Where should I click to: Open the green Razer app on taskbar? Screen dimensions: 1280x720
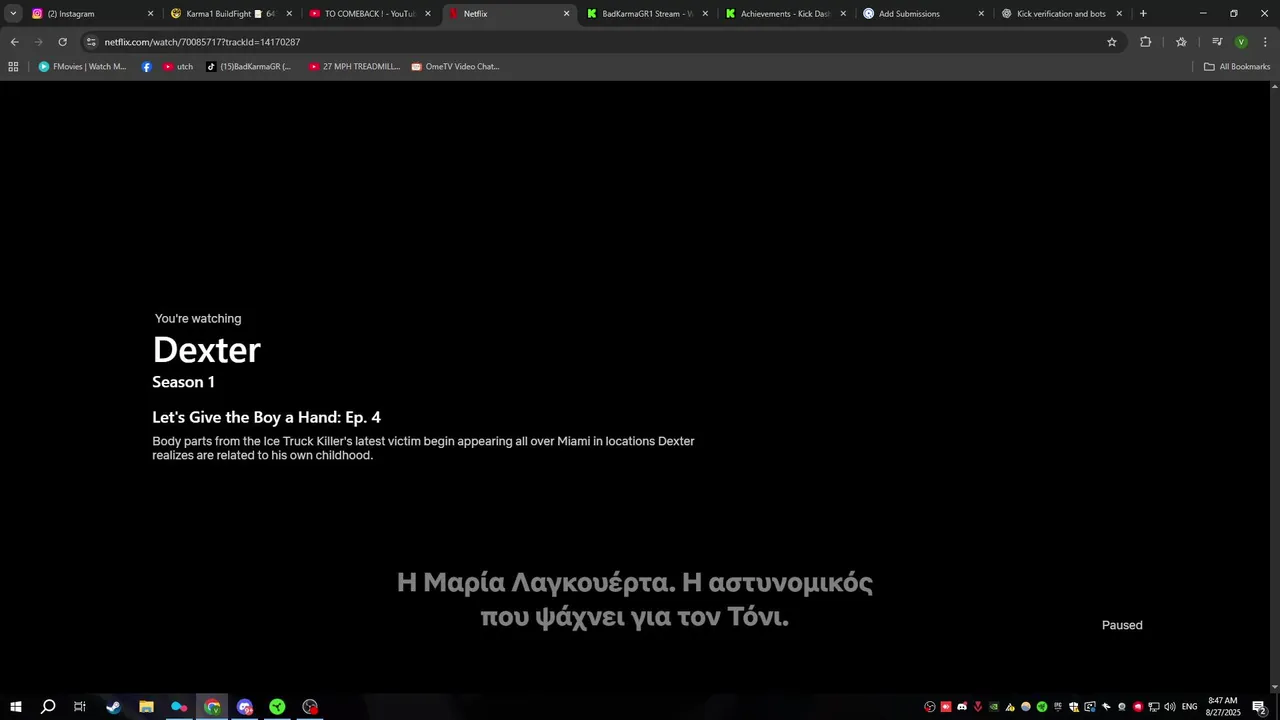[277, 707]
